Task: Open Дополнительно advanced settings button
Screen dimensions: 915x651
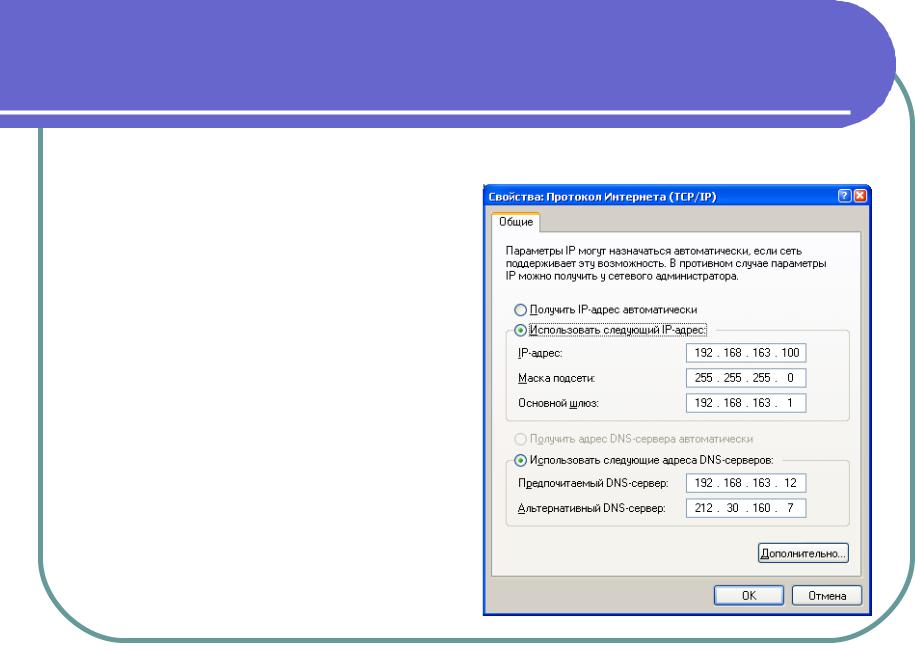Action: 803,553
